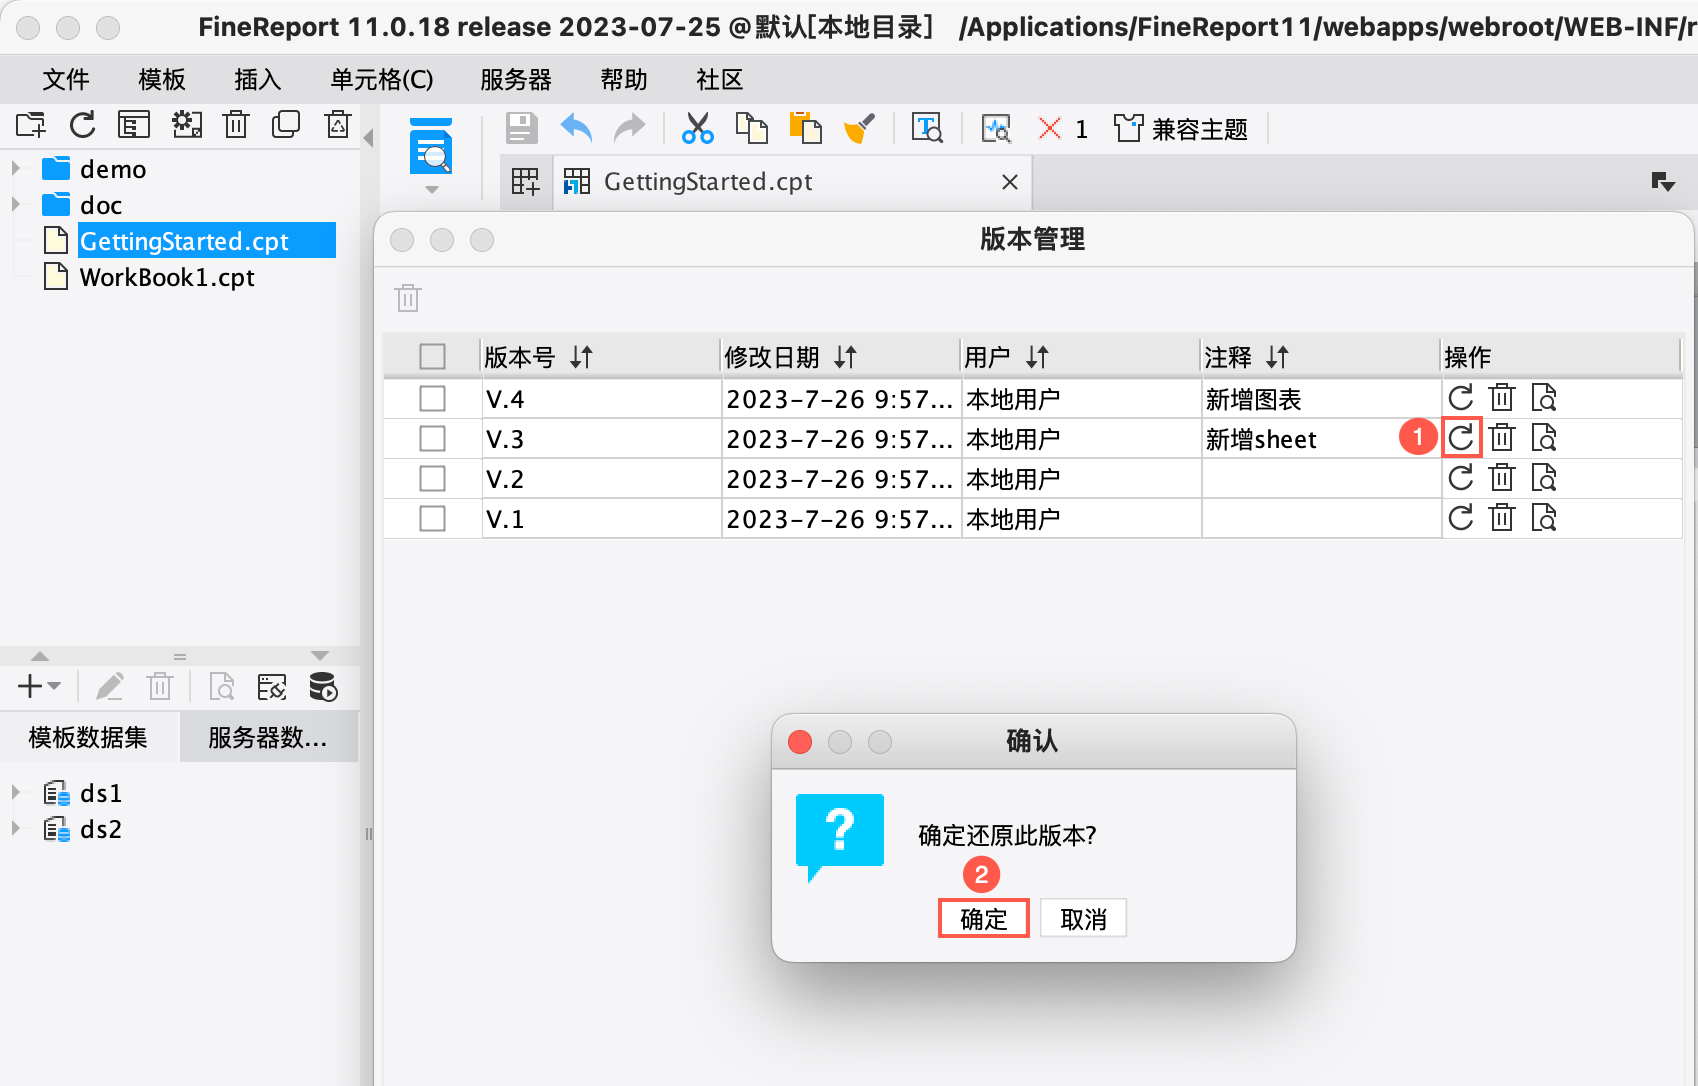Screen dimensions: 1698x1086
Task: Activate the format painter brush
Action: (x=860, y=129)
